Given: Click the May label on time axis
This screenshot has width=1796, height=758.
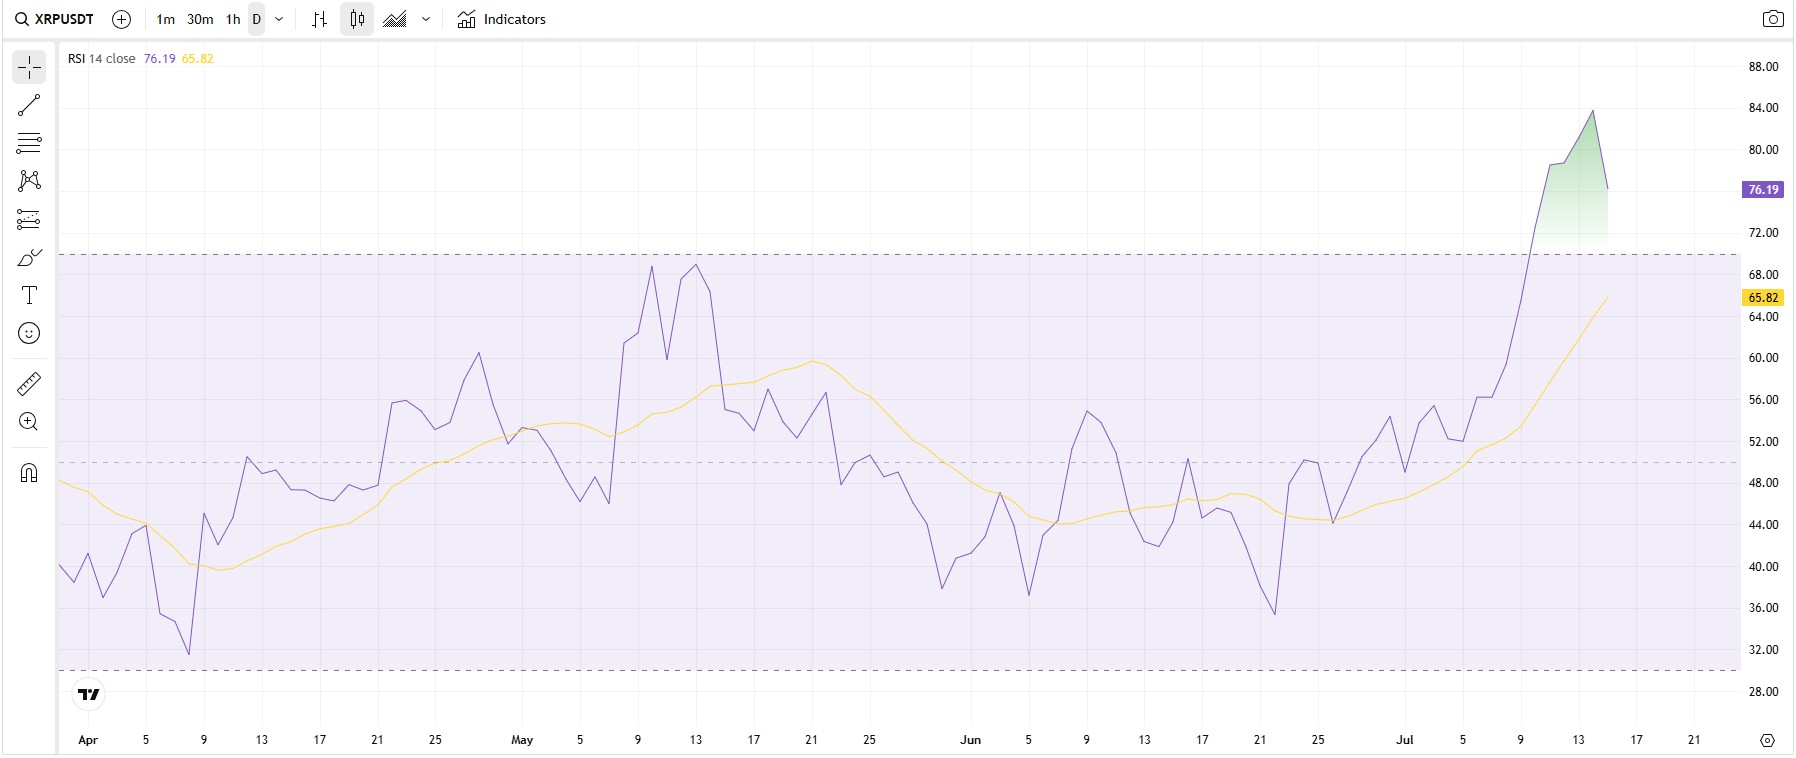Looking at the screenshot, I should 522,740.
